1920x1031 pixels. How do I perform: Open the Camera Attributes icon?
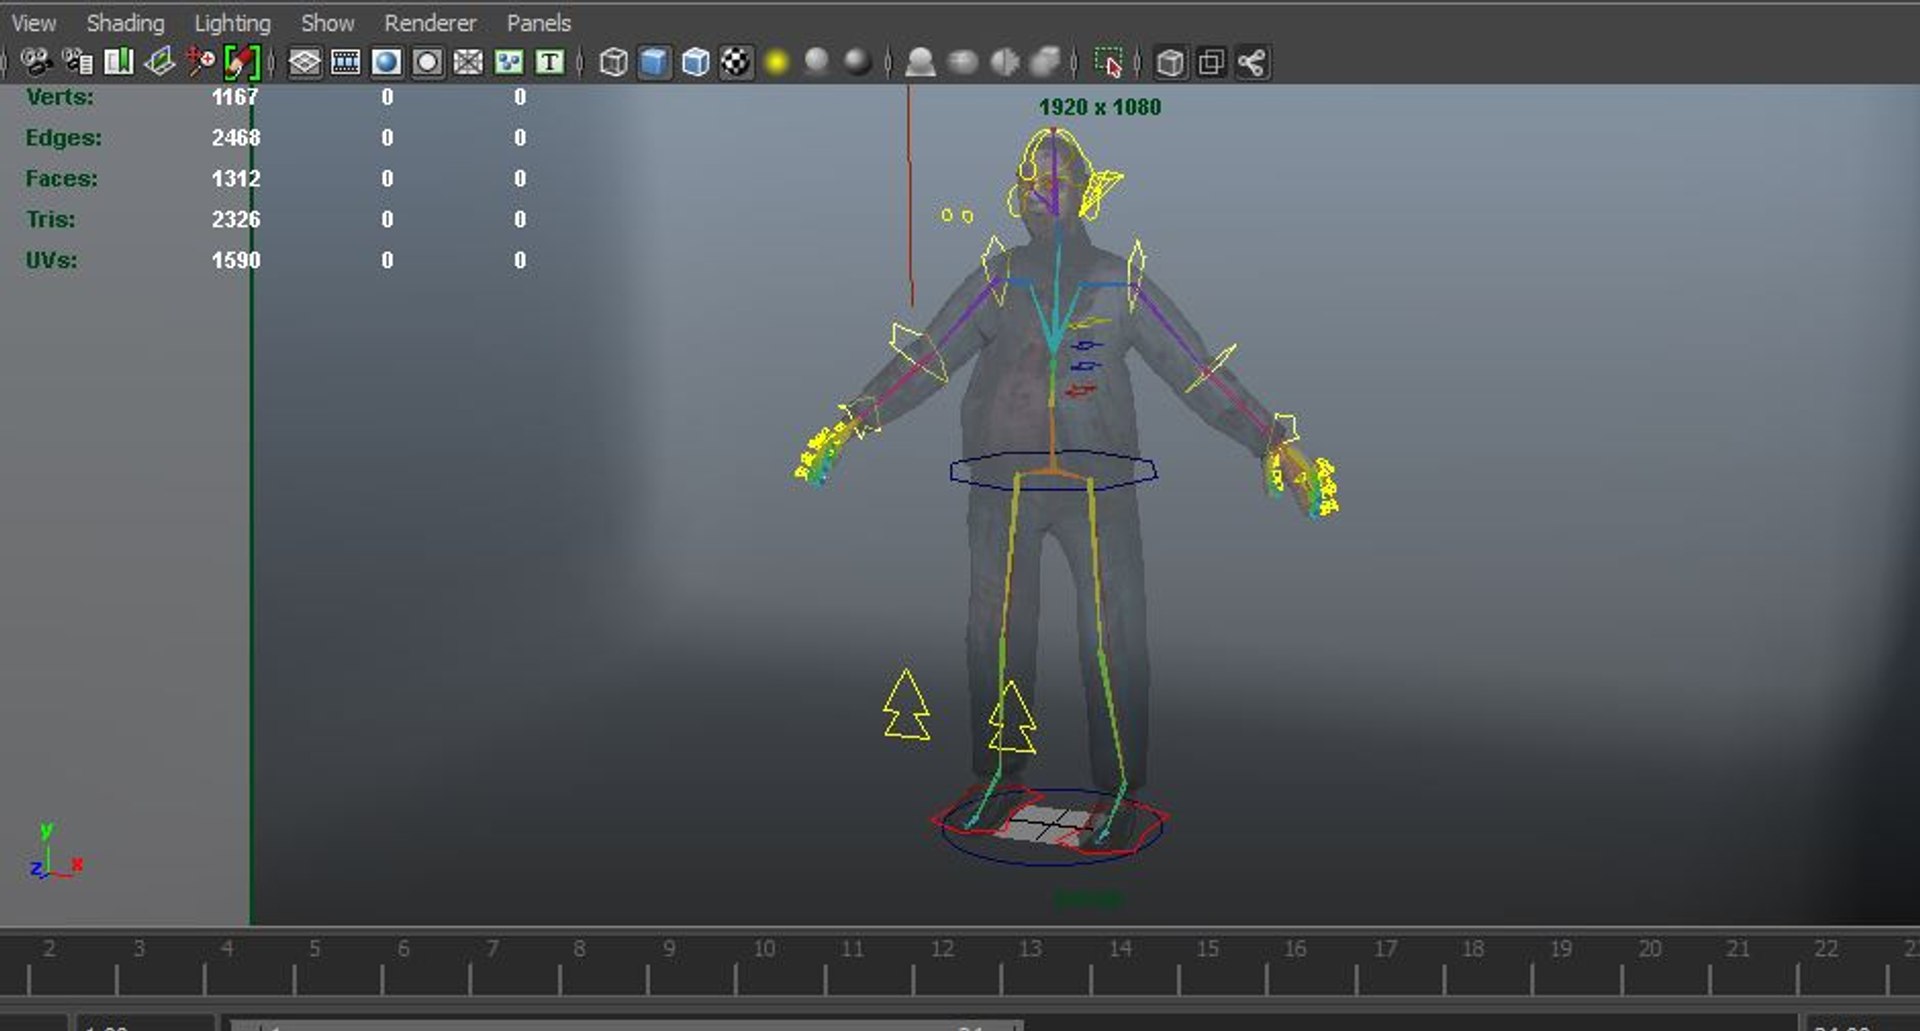click(78, 62)
